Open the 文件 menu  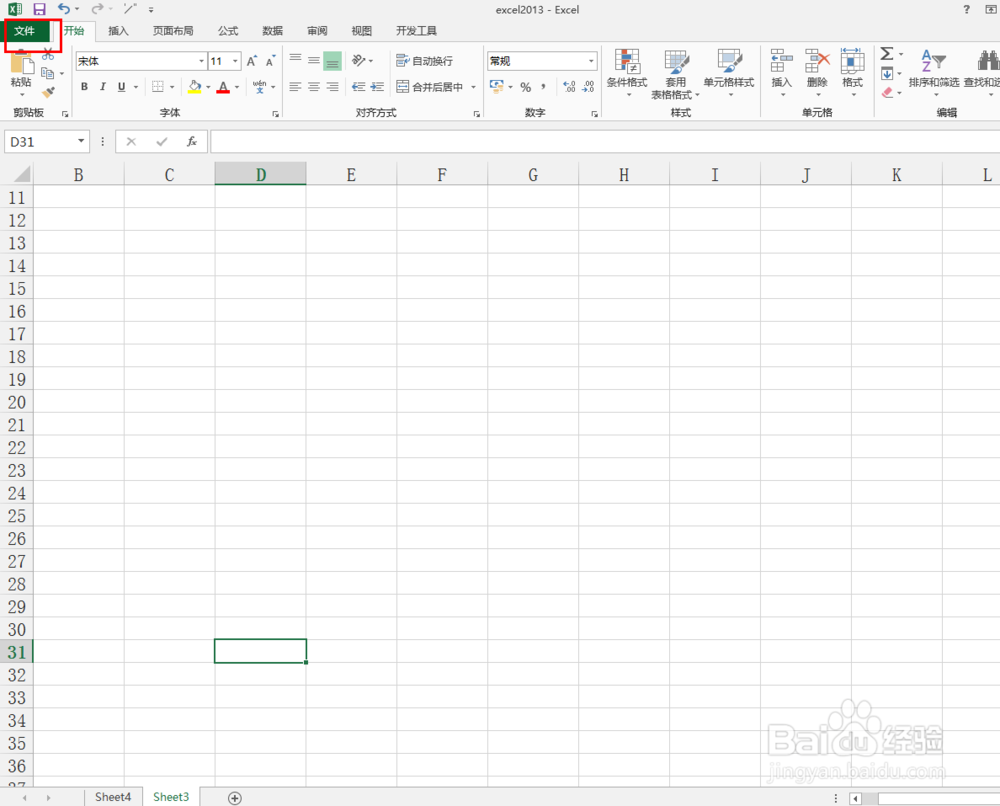tap(28, 30)
